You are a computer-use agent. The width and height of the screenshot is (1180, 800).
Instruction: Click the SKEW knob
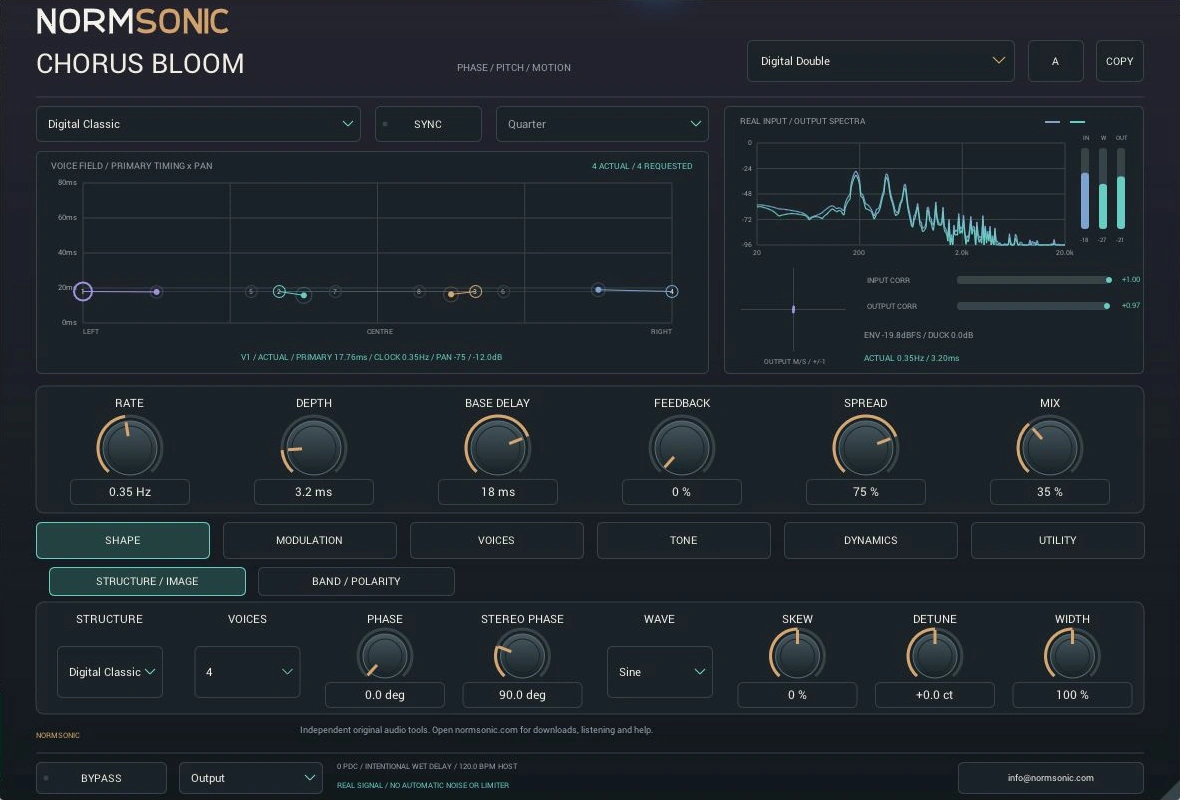point(797,655)
